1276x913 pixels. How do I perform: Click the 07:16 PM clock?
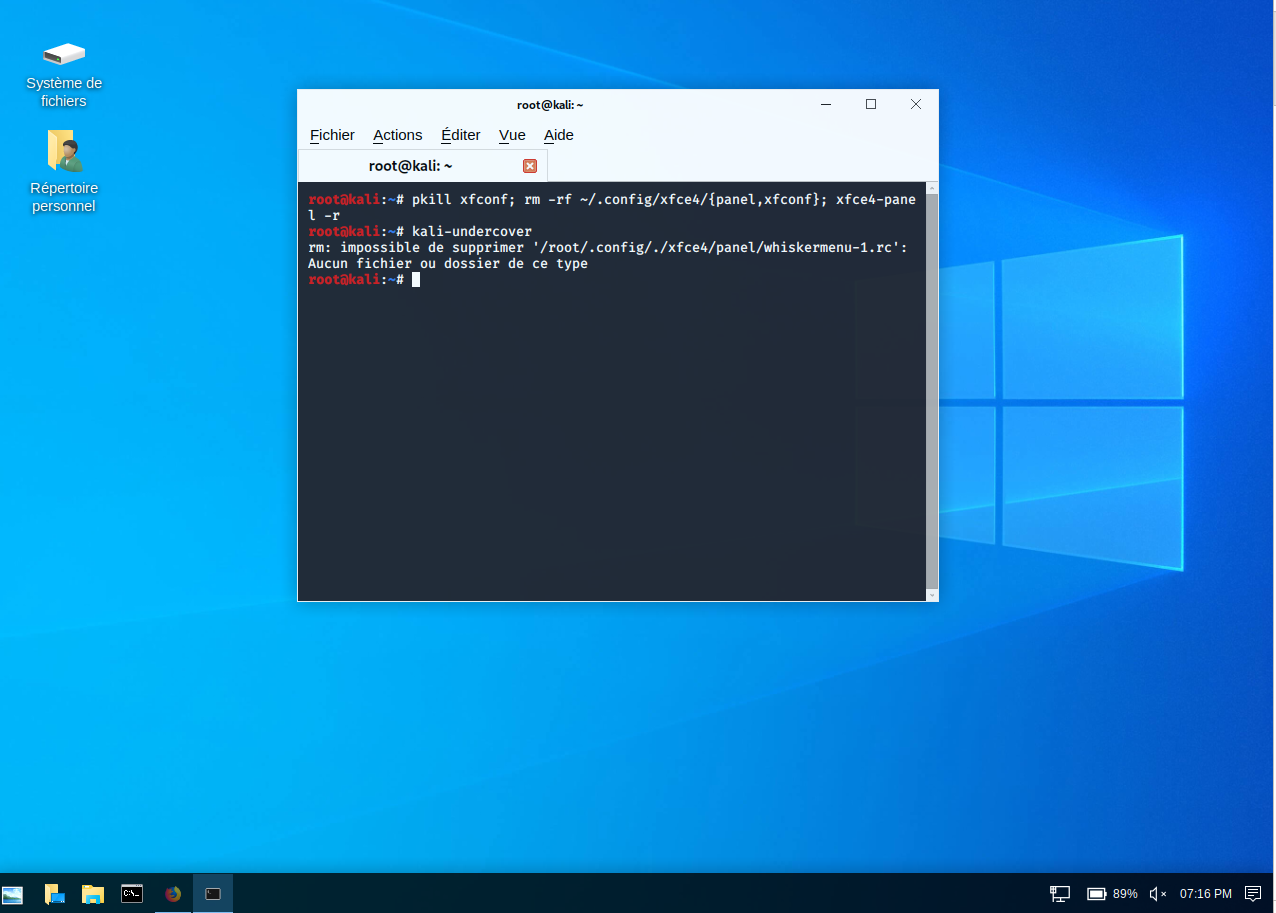click(x=1205, y=894)
